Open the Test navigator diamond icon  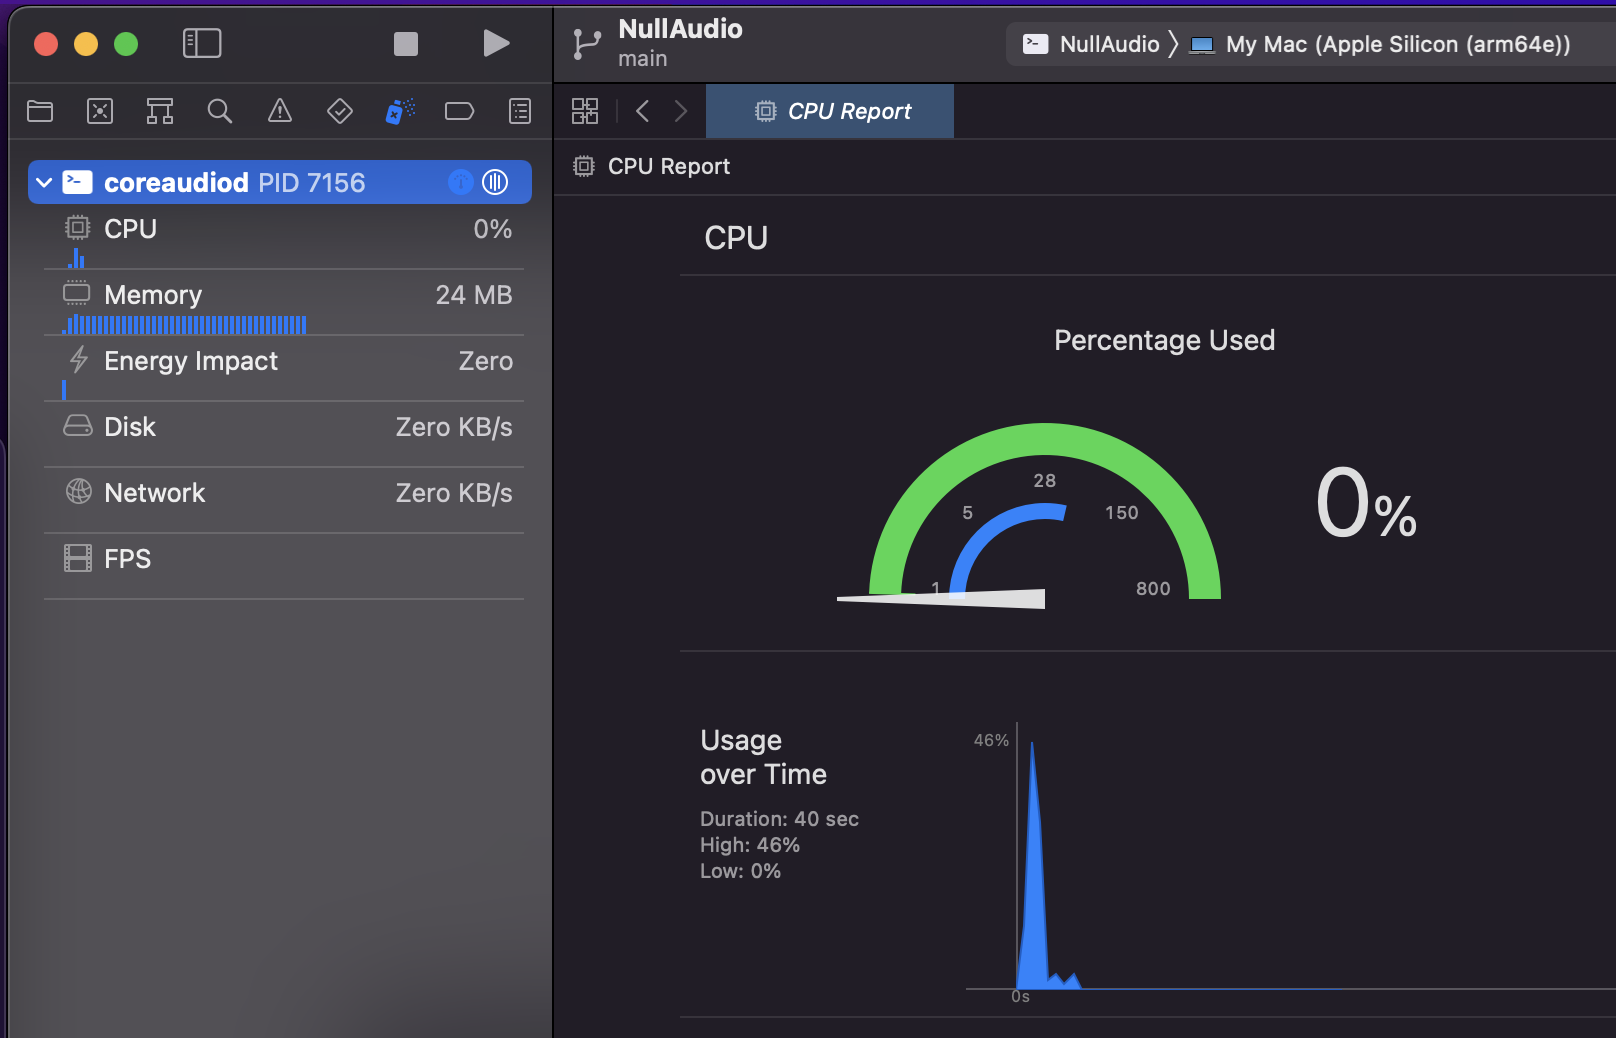(340, 111)
